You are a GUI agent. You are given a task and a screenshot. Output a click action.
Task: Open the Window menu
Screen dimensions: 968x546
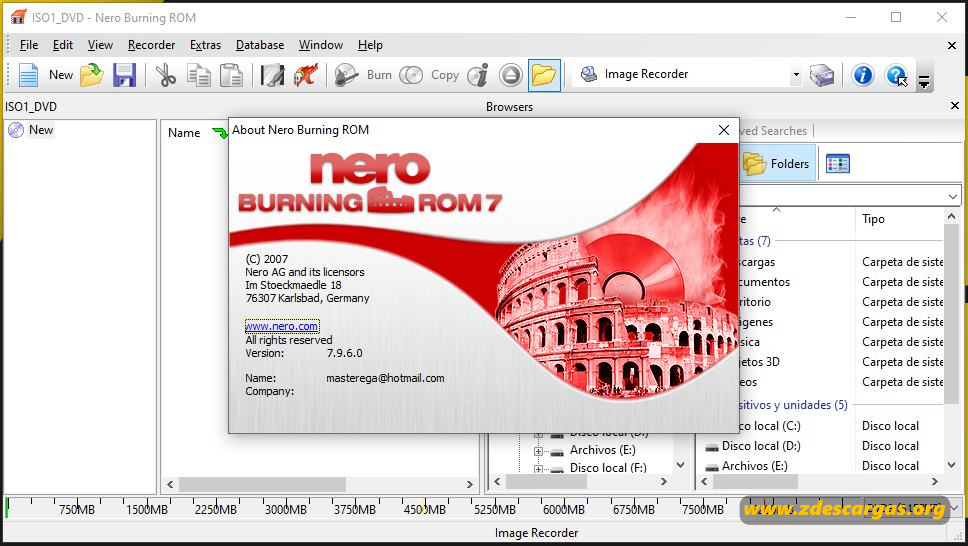coord(321,45)
